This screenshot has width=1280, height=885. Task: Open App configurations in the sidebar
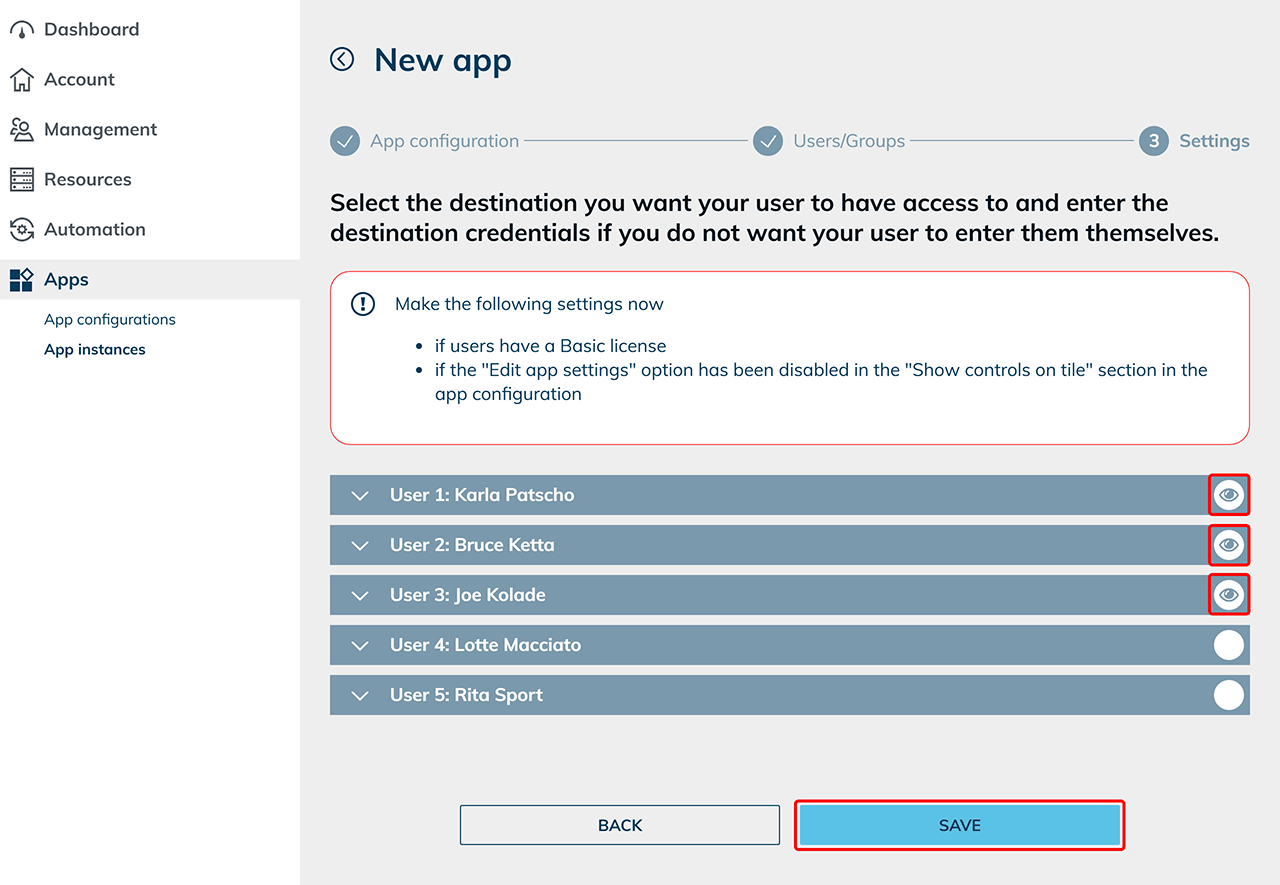point(110,320)
